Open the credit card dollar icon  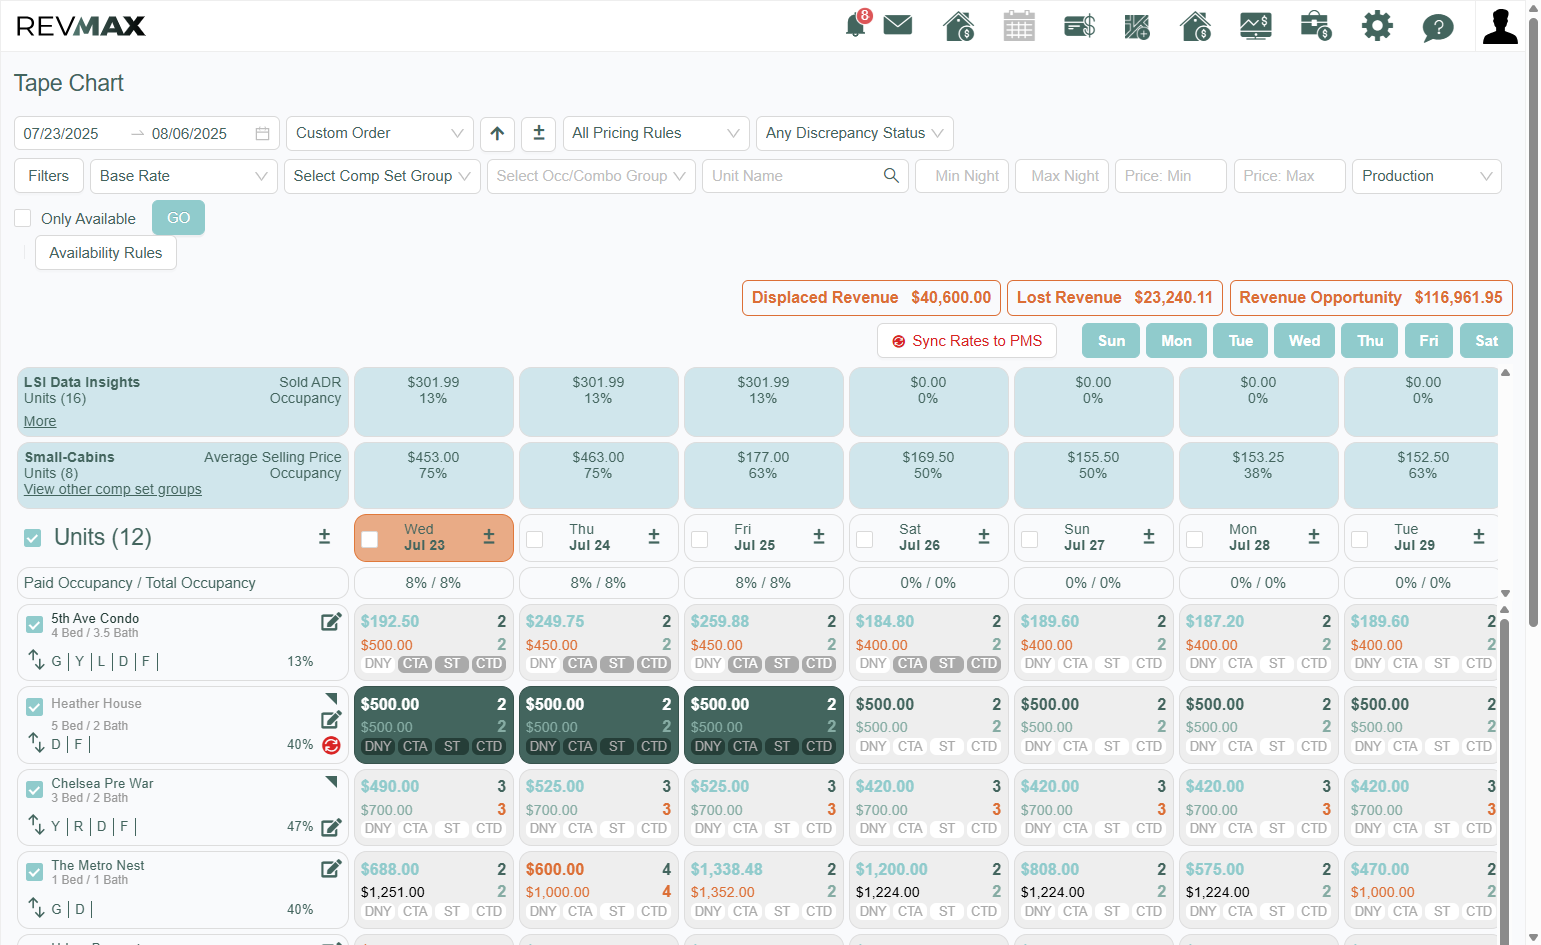coord(1080,26)
